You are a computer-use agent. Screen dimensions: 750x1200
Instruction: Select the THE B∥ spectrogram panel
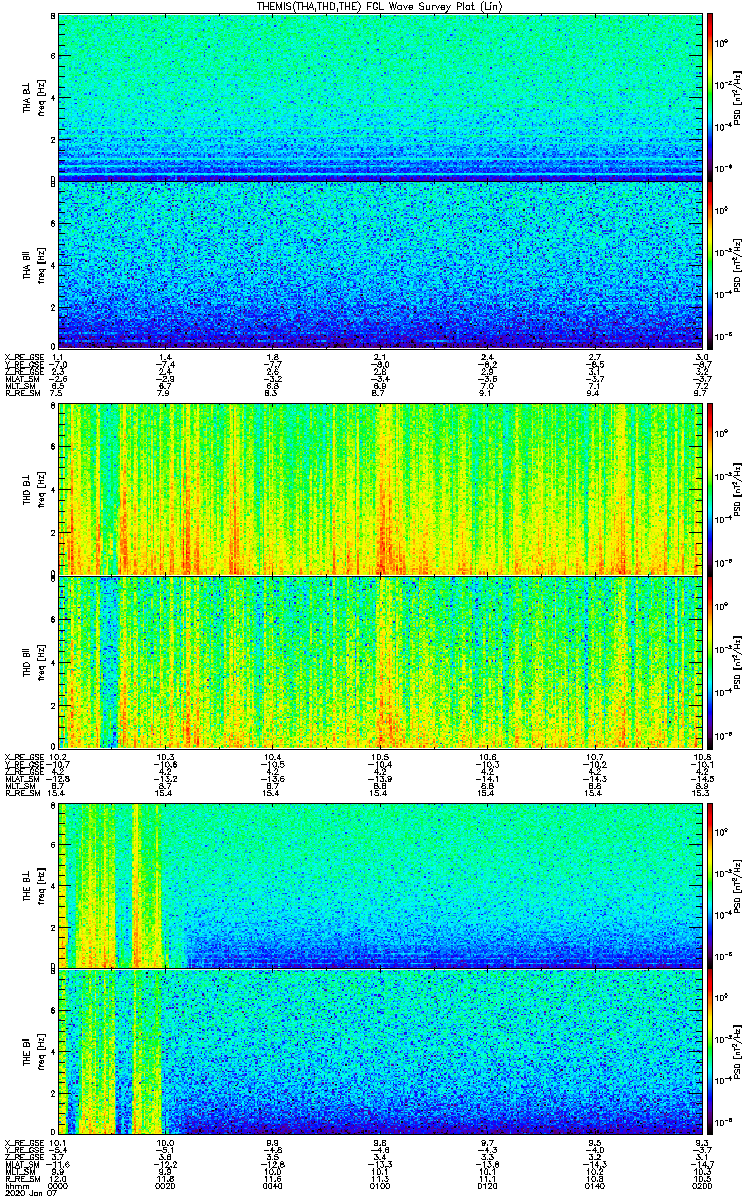[381, 1051]
